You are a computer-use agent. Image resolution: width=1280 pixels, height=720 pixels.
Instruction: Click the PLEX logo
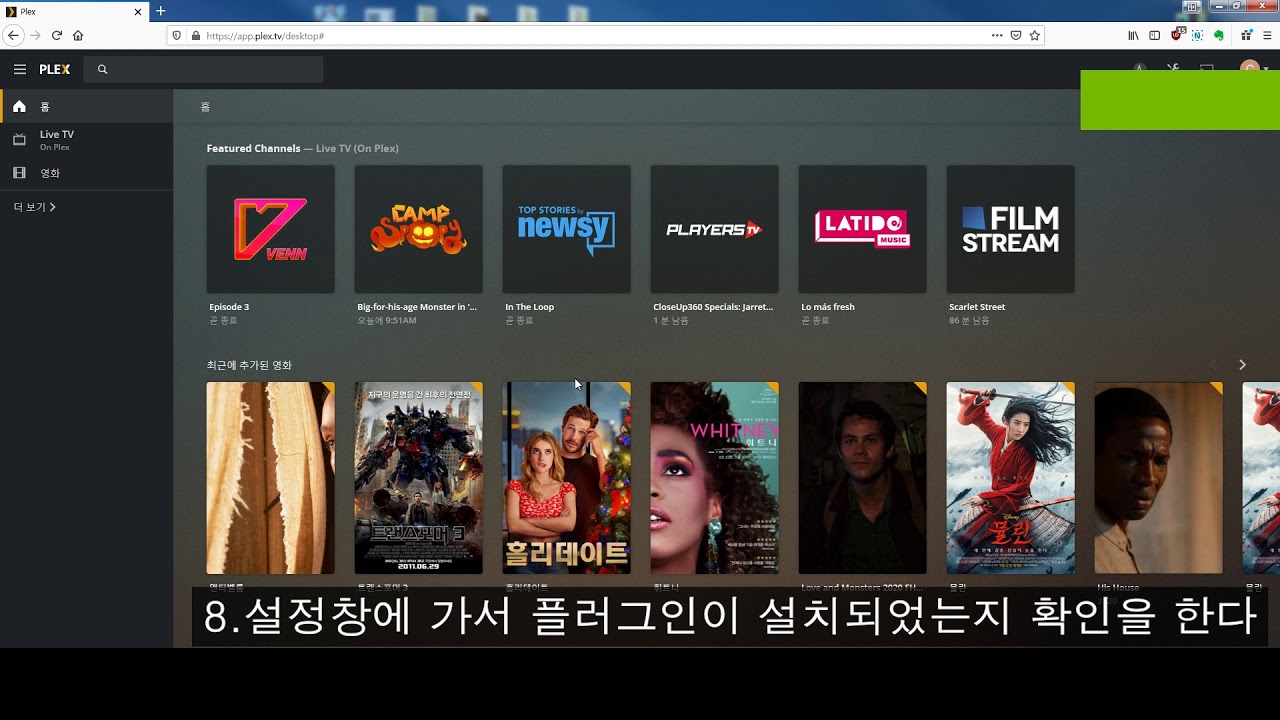coord(55,69)
